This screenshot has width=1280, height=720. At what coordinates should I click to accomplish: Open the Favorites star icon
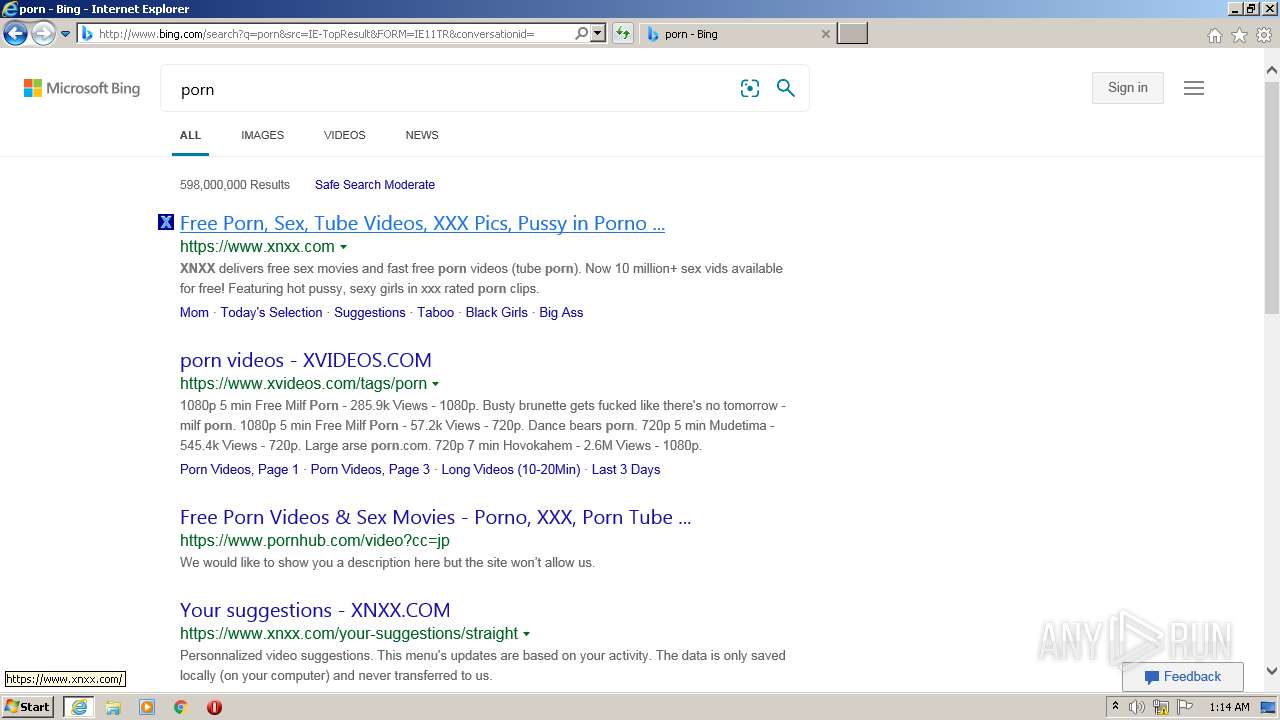click(1239, 35)
